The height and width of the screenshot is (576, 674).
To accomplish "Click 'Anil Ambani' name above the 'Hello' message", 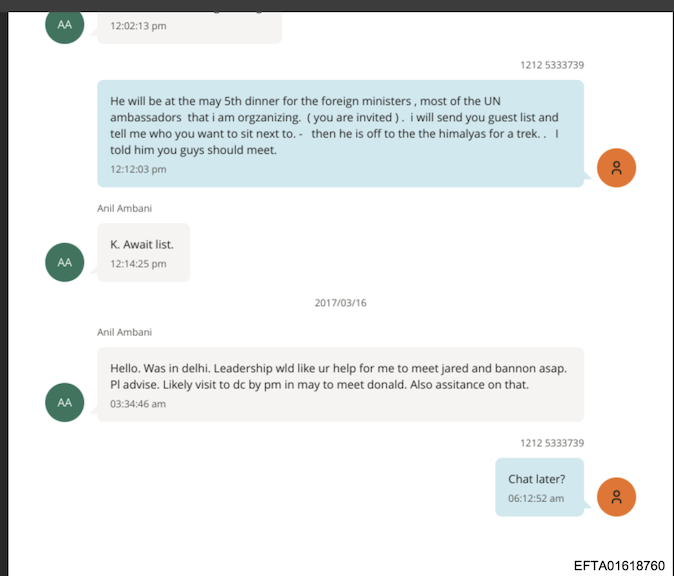I will [x=125, y=332].
